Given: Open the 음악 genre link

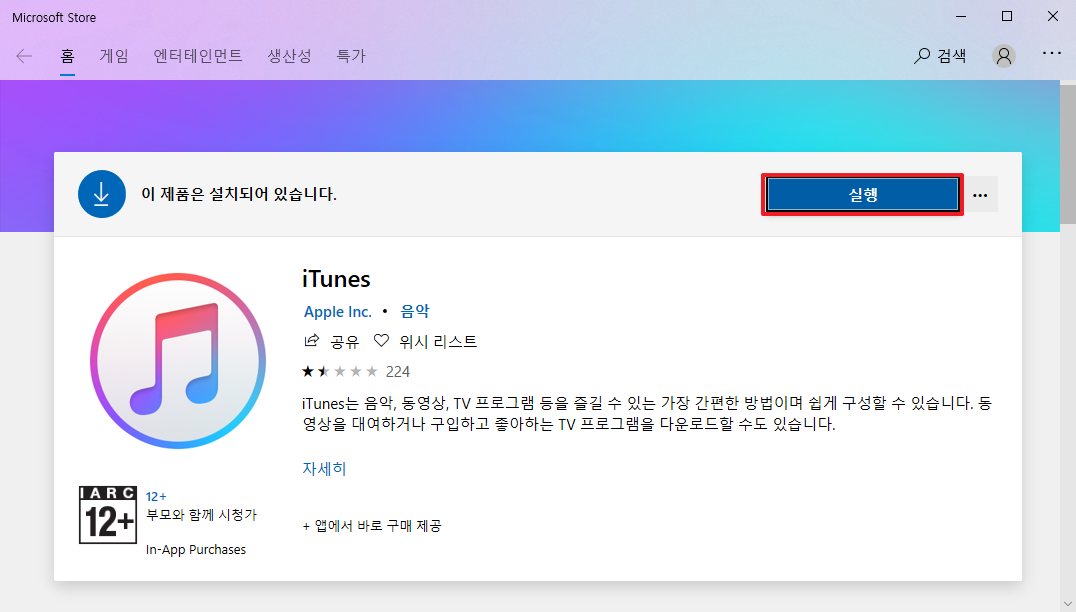Looking at the screenshot, I should pyautogui.click(x=415, y=311).
